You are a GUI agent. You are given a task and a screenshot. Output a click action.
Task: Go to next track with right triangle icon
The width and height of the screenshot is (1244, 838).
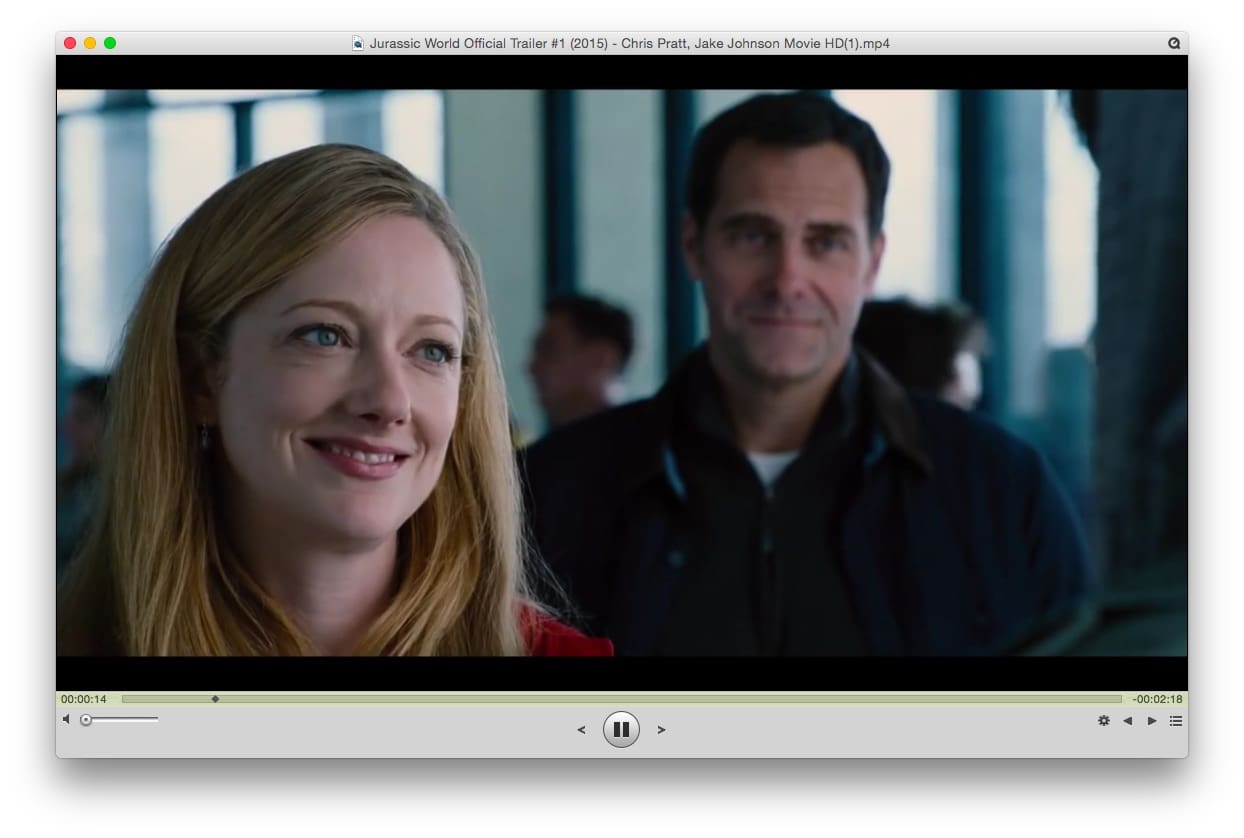click(1152, 720)
